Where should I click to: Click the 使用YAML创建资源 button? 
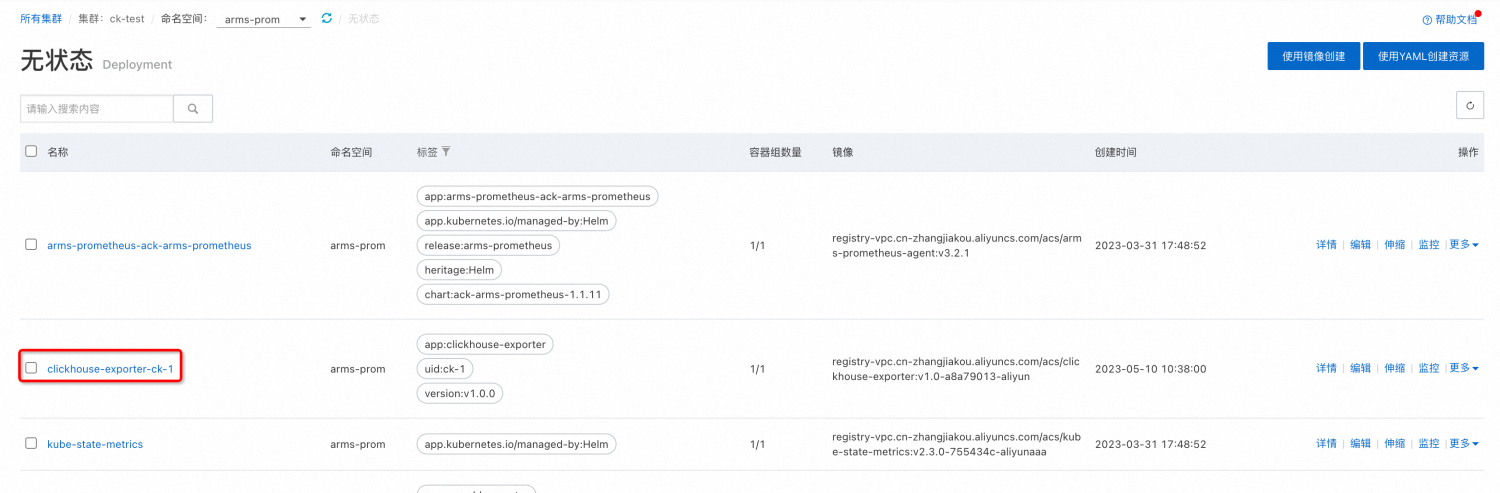1423,56
